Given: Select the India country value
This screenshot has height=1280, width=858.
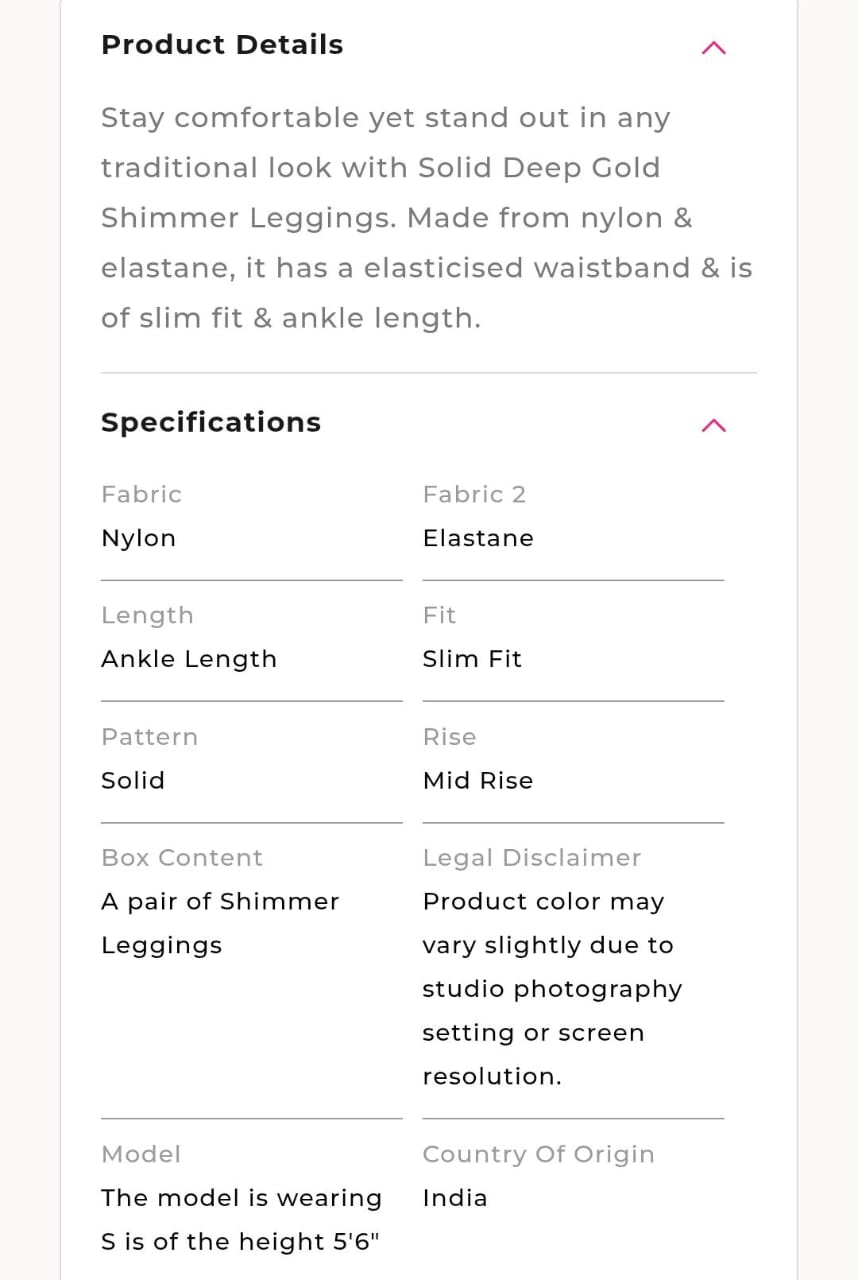Looking at the screenshot, I should pos(455,1198).
